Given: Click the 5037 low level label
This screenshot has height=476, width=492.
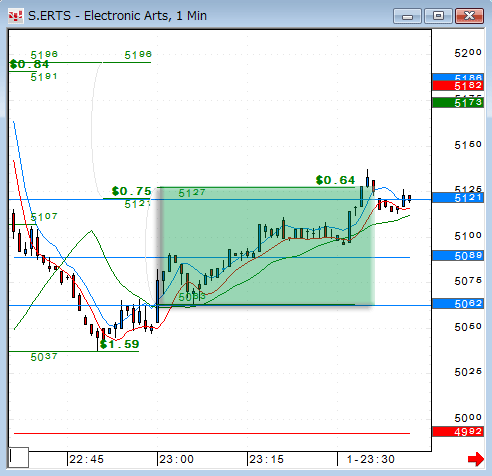Looking at the screenshot, I should pyautogui.click(x=44, y=357).
